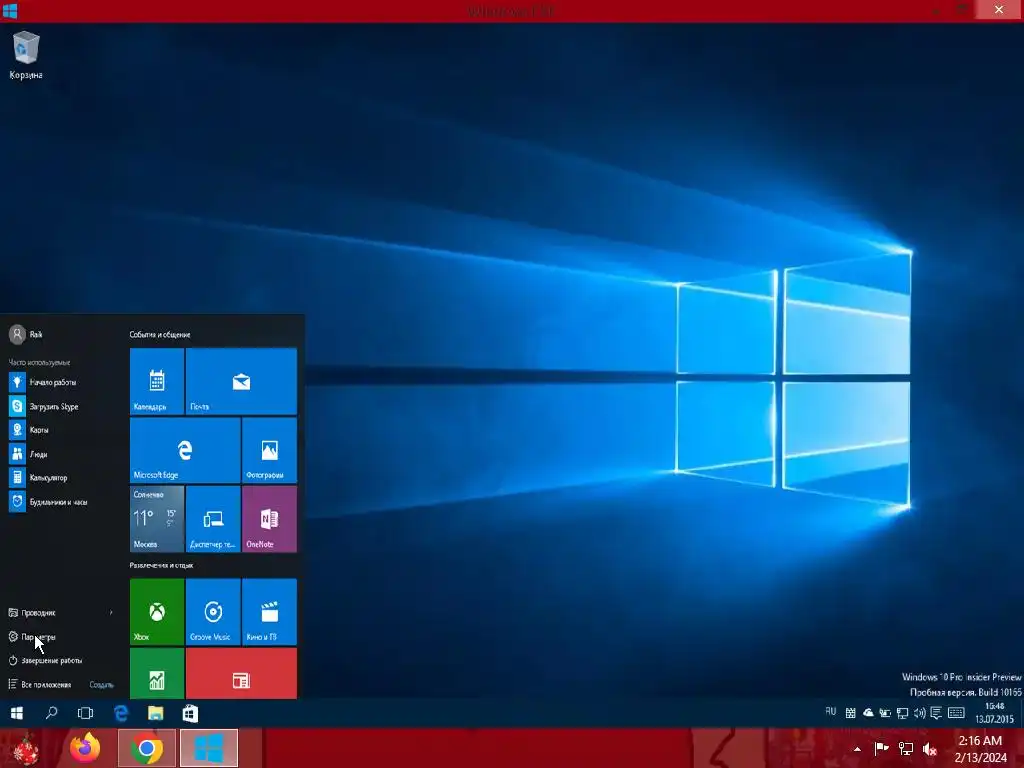This screenshot has width=1024, height=768.
Task: Expand the Проводник jump list arrow
Action: 111,613
